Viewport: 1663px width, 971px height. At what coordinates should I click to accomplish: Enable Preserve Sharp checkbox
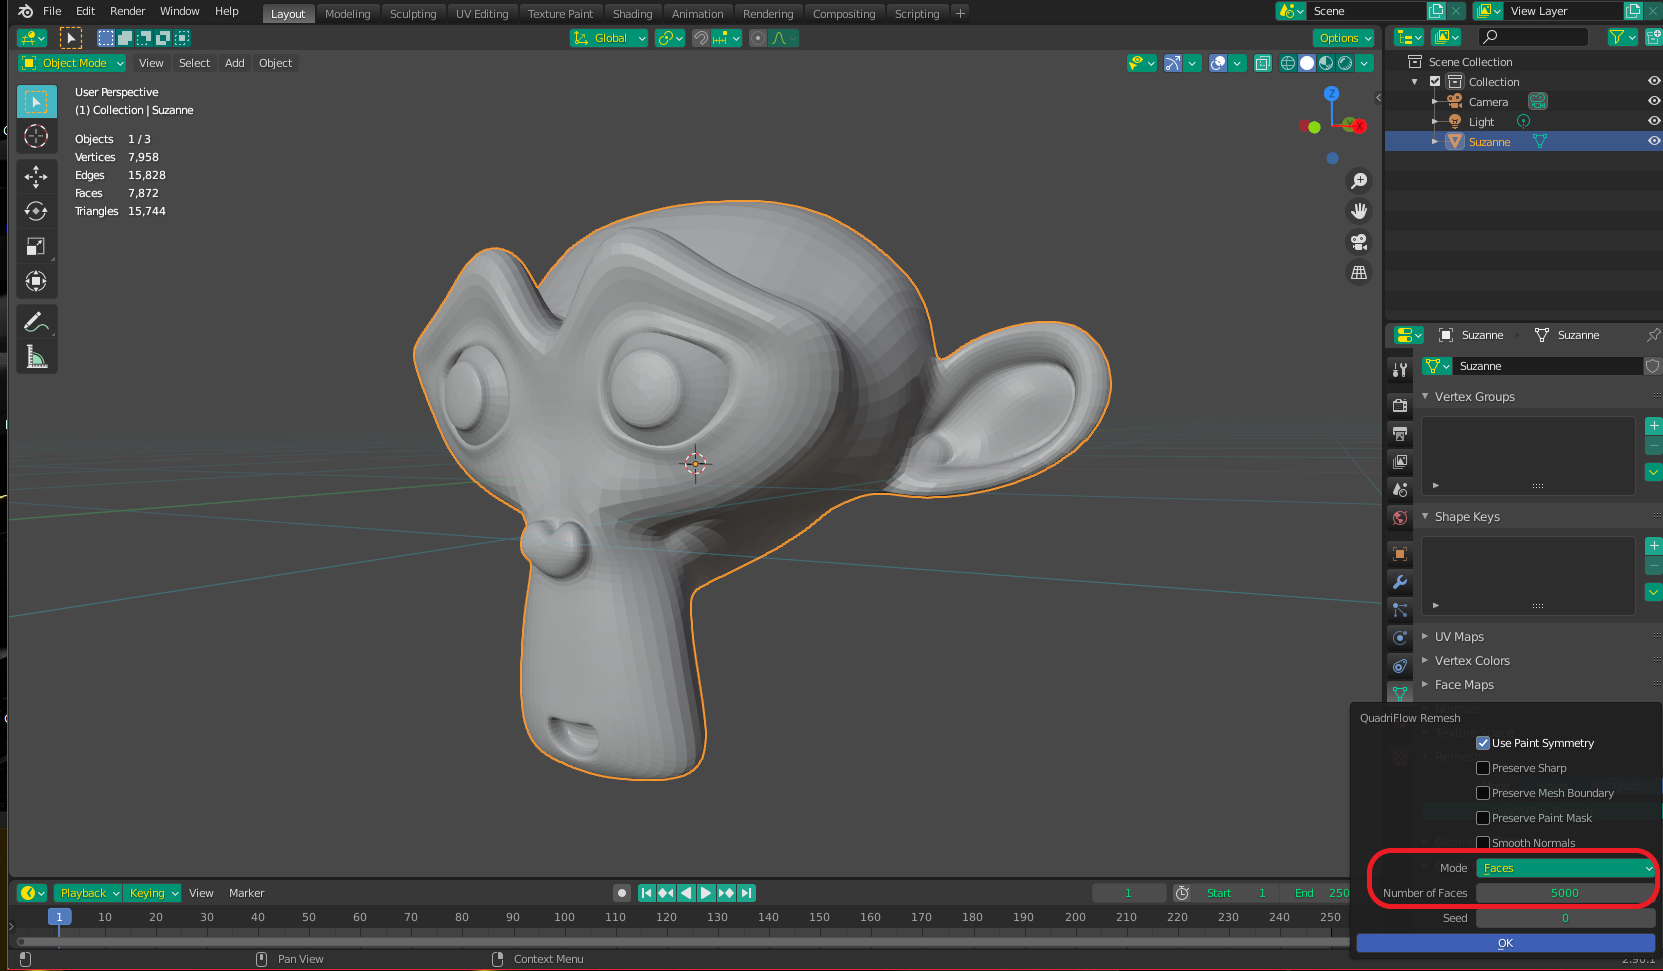1483,768
